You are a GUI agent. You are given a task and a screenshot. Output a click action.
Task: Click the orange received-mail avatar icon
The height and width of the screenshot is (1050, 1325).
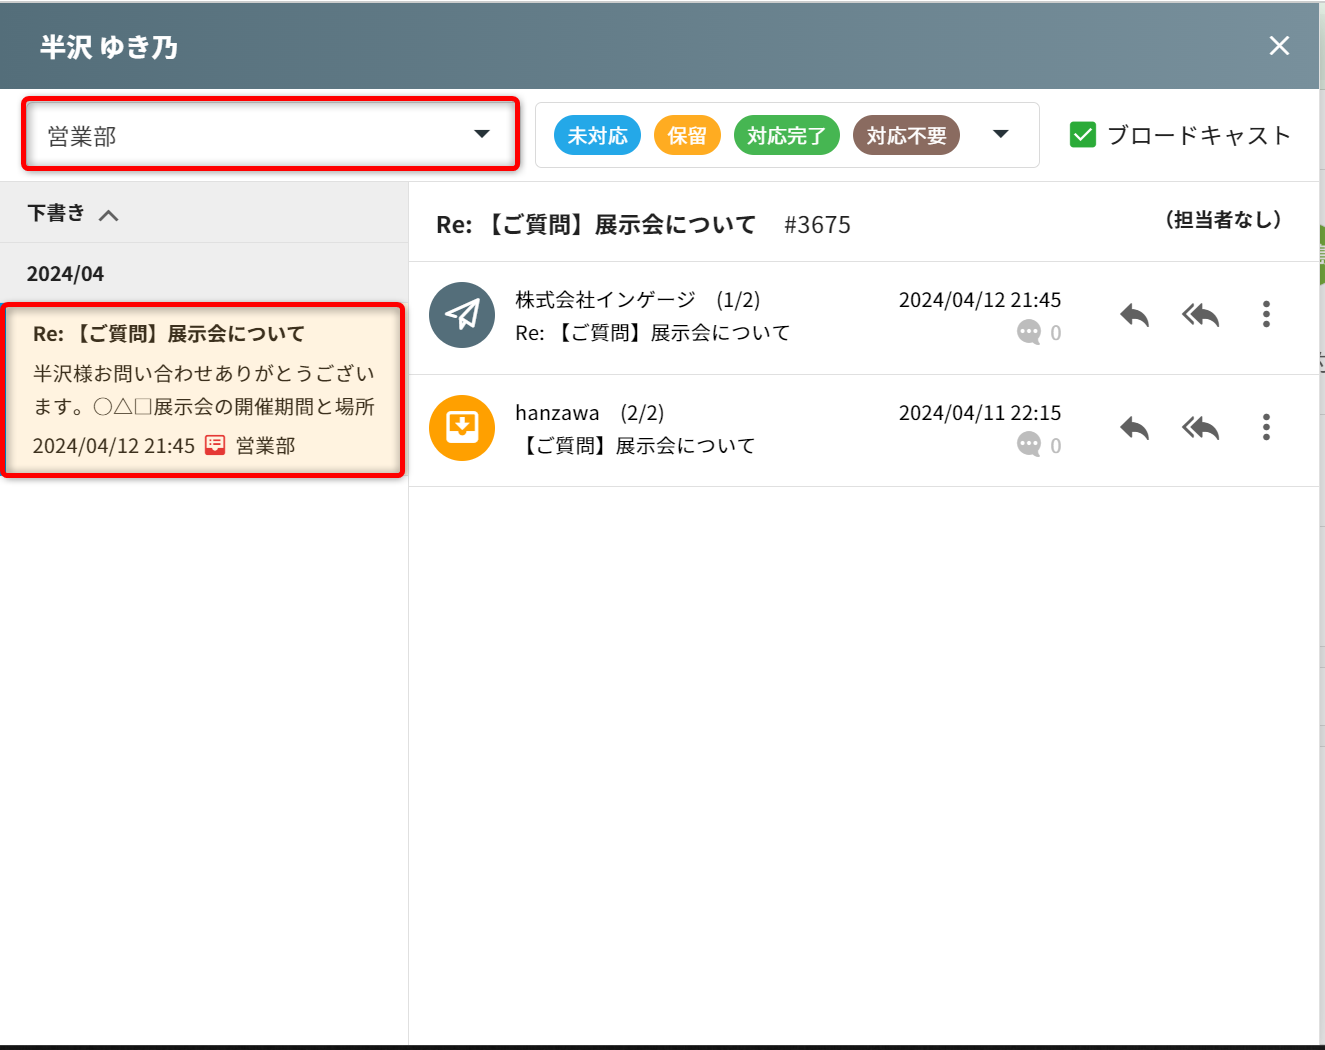[462, 428]
